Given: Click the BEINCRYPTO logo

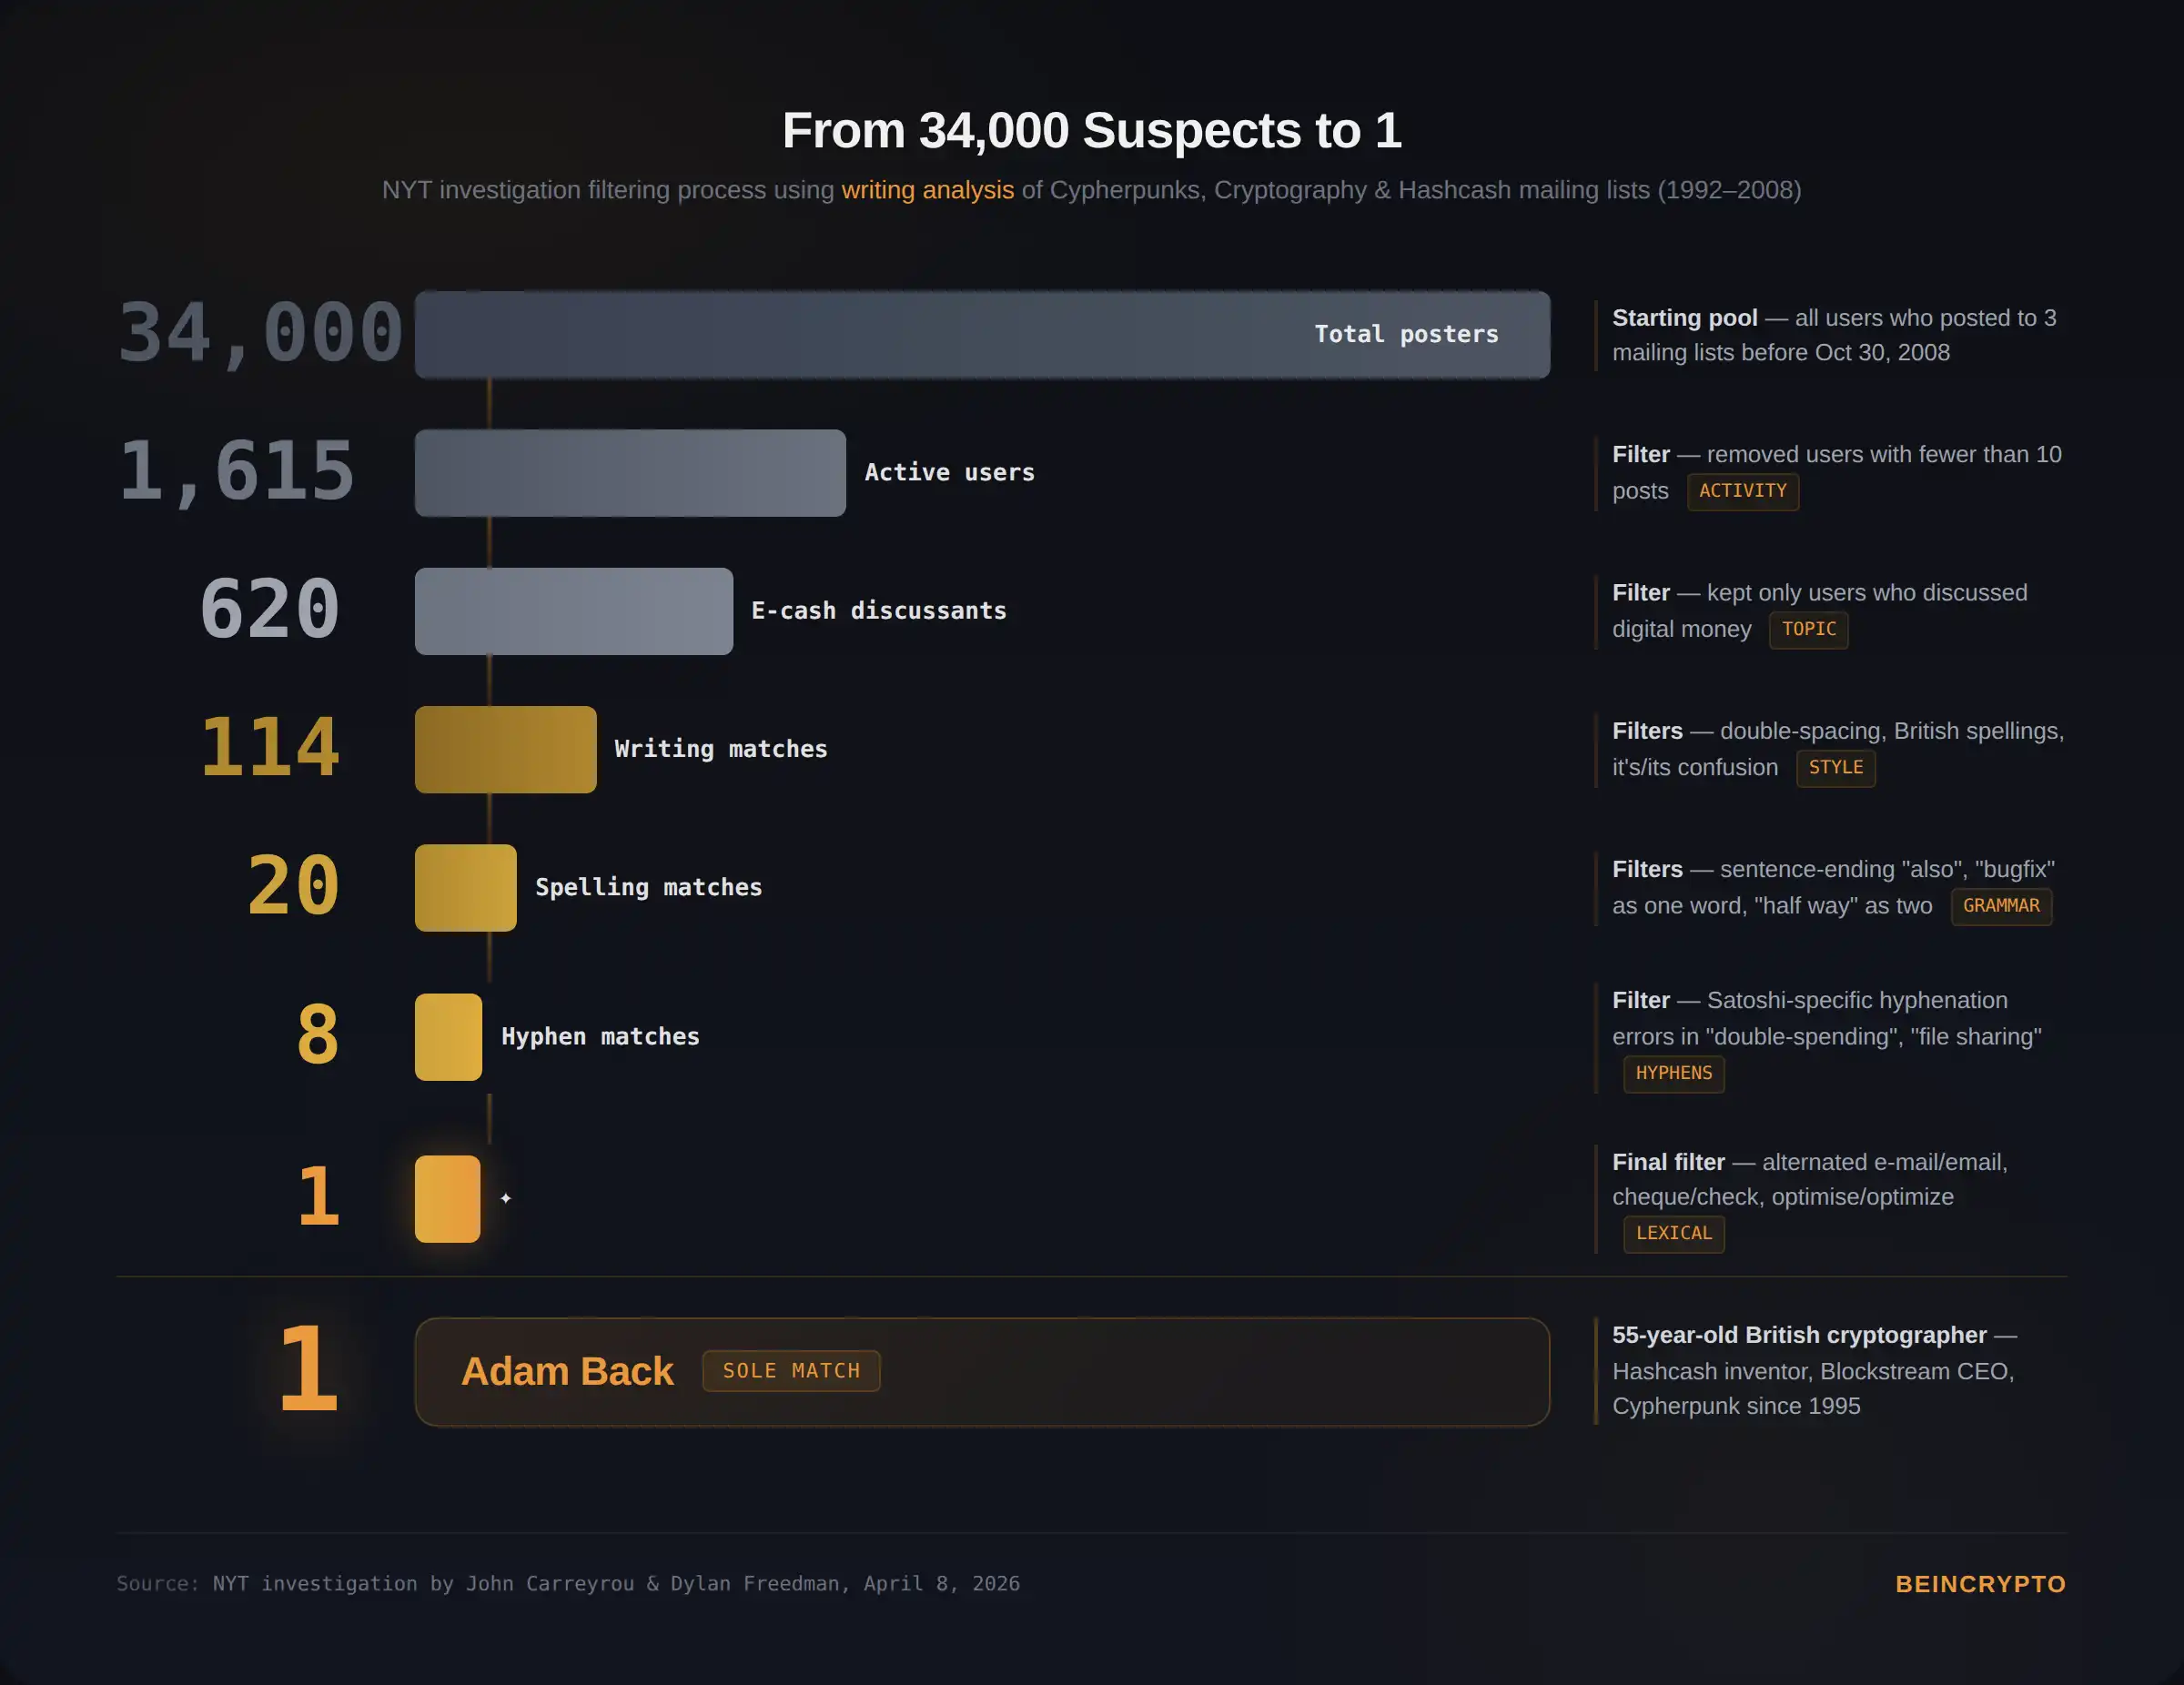Looking at the screenshot, I should point(1980,1584).
